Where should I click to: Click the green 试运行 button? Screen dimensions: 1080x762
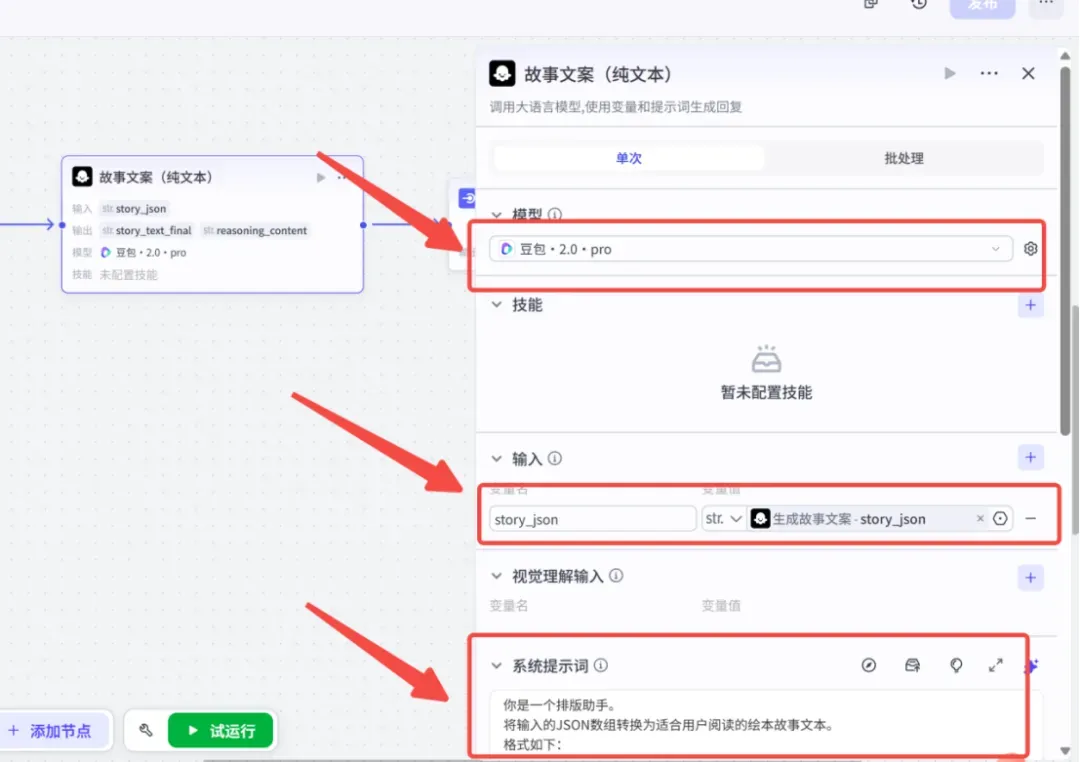220,730
